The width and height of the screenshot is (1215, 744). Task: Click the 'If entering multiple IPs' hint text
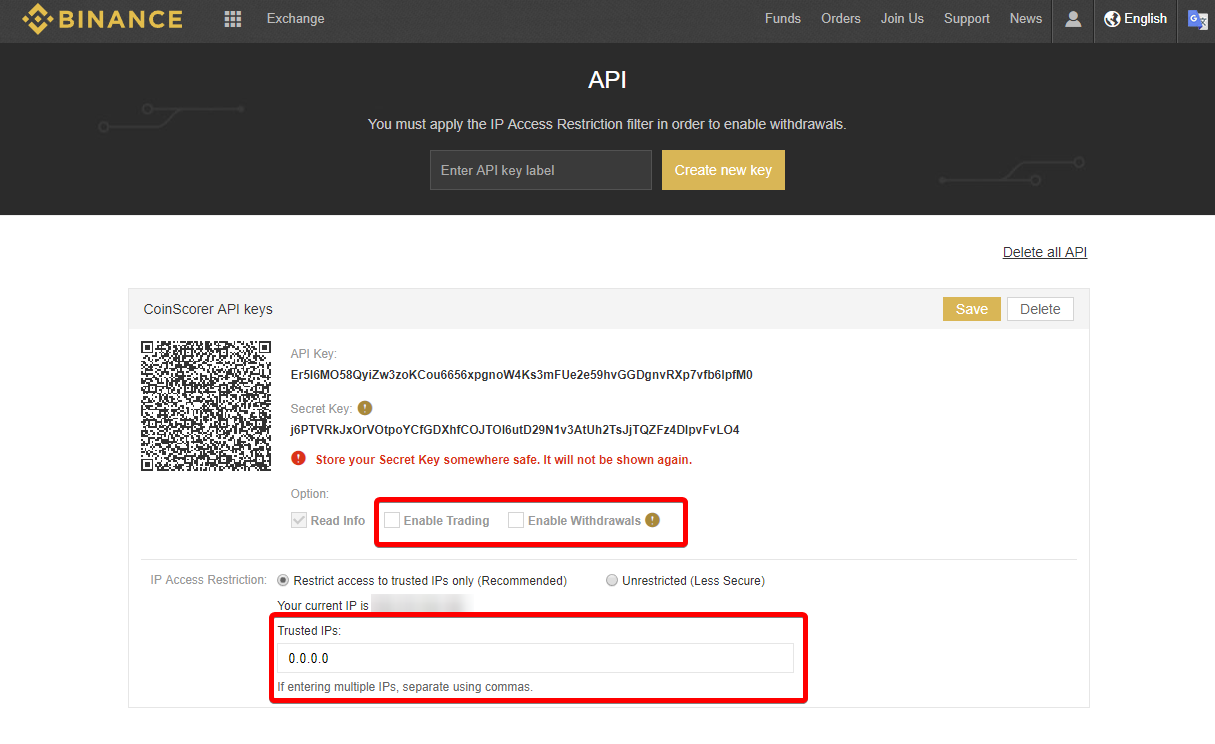tap(405, 687)
